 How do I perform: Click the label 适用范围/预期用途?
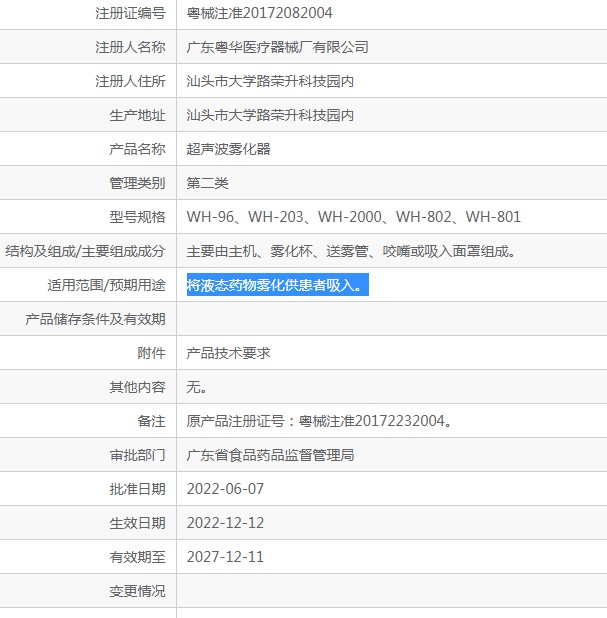(x=106, y=285)
